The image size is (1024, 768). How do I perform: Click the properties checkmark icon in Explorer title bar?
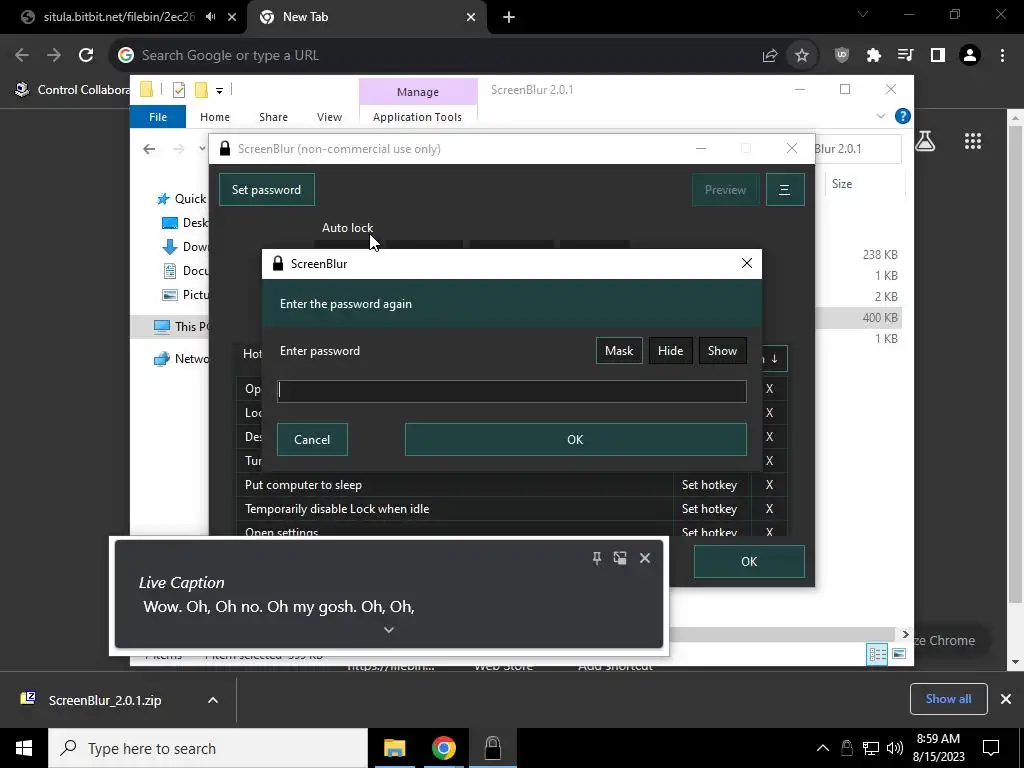pos(178,89)
